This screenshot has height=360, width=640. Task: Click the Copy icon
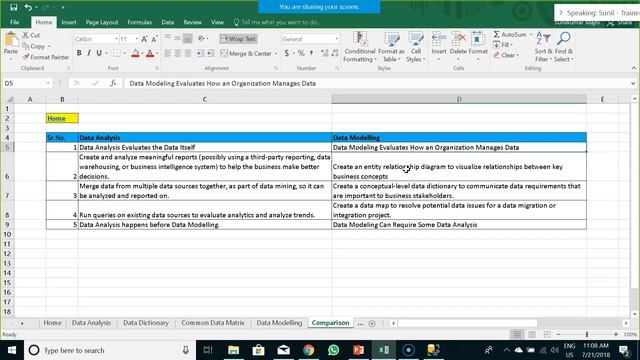26,46
